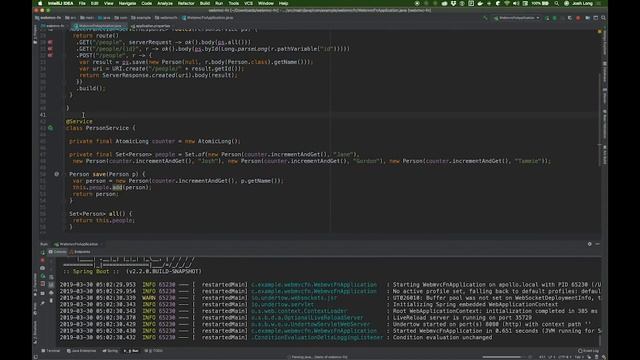Click the WebmvcFnApplication.java breadcrumb

[x=208, y=18]
